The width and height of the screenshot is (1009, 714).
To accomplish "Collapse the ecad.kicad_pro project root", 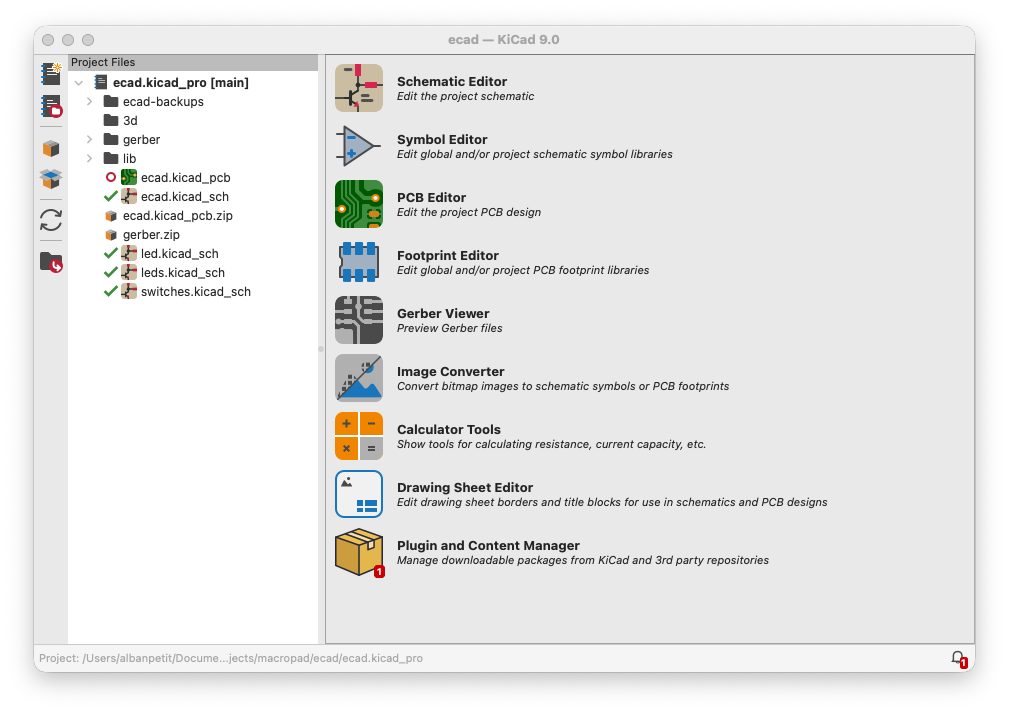I will point(79,83).
